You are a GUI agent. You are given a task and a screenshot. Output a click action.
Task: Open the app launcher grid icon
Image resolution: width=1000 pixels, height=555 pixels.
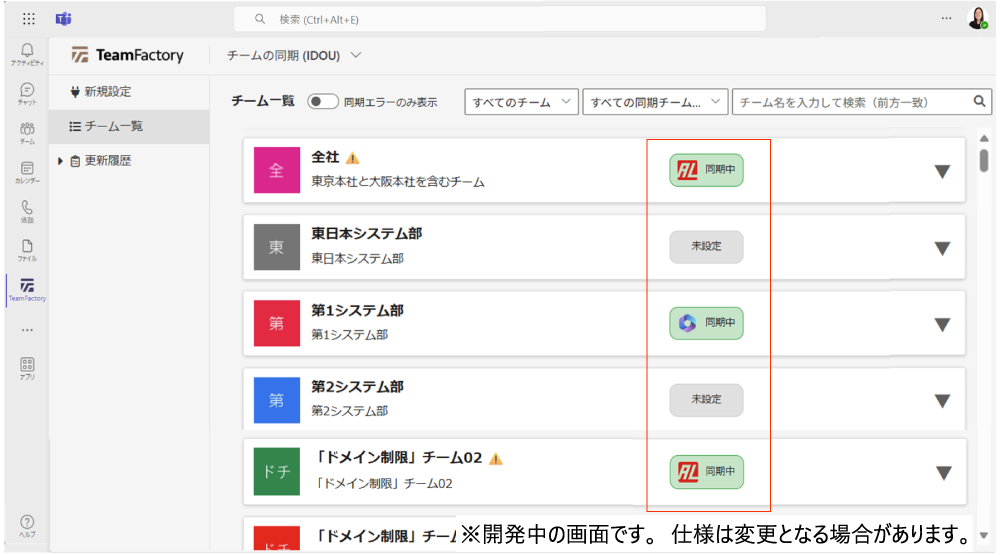28,19
